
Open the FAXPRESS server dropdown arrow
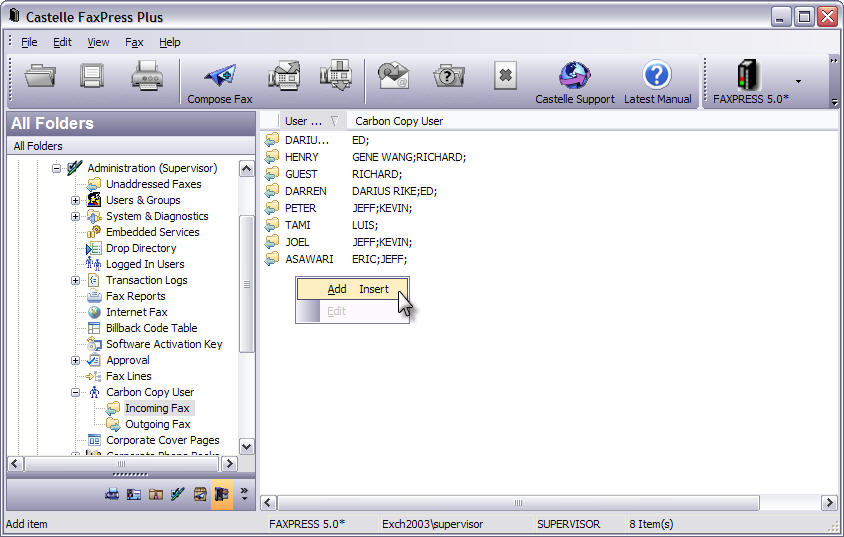pos(798,82)
